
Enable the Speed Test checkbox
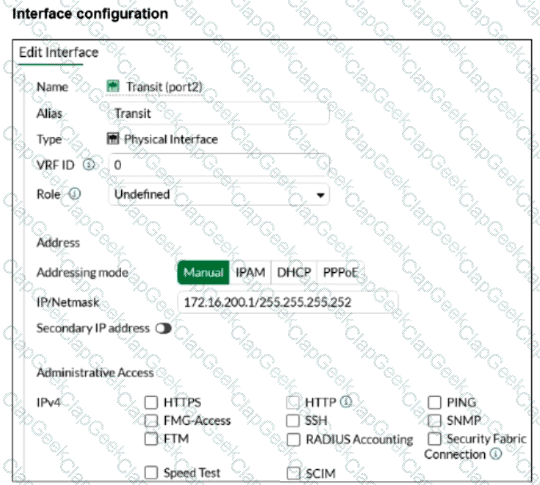pyautogui.click(x=151, y=473)
